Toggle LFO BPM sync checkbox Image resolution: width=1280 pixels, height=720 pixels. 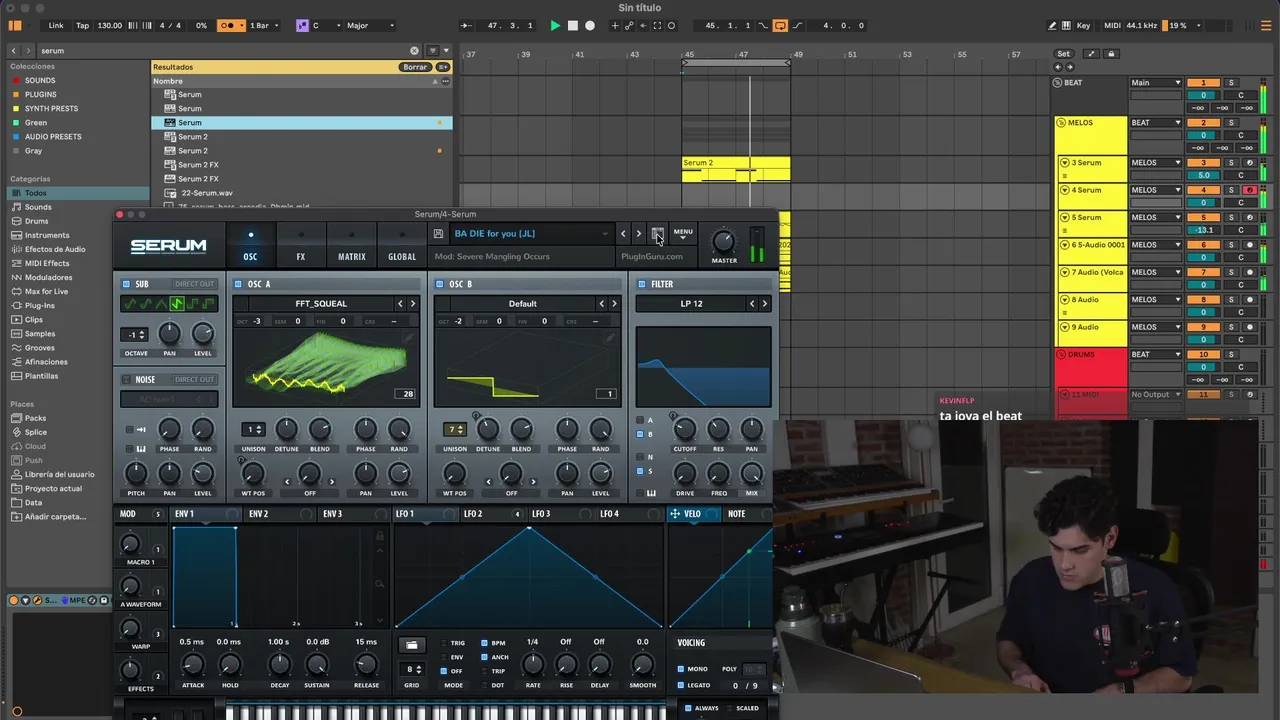click(485, 643)
